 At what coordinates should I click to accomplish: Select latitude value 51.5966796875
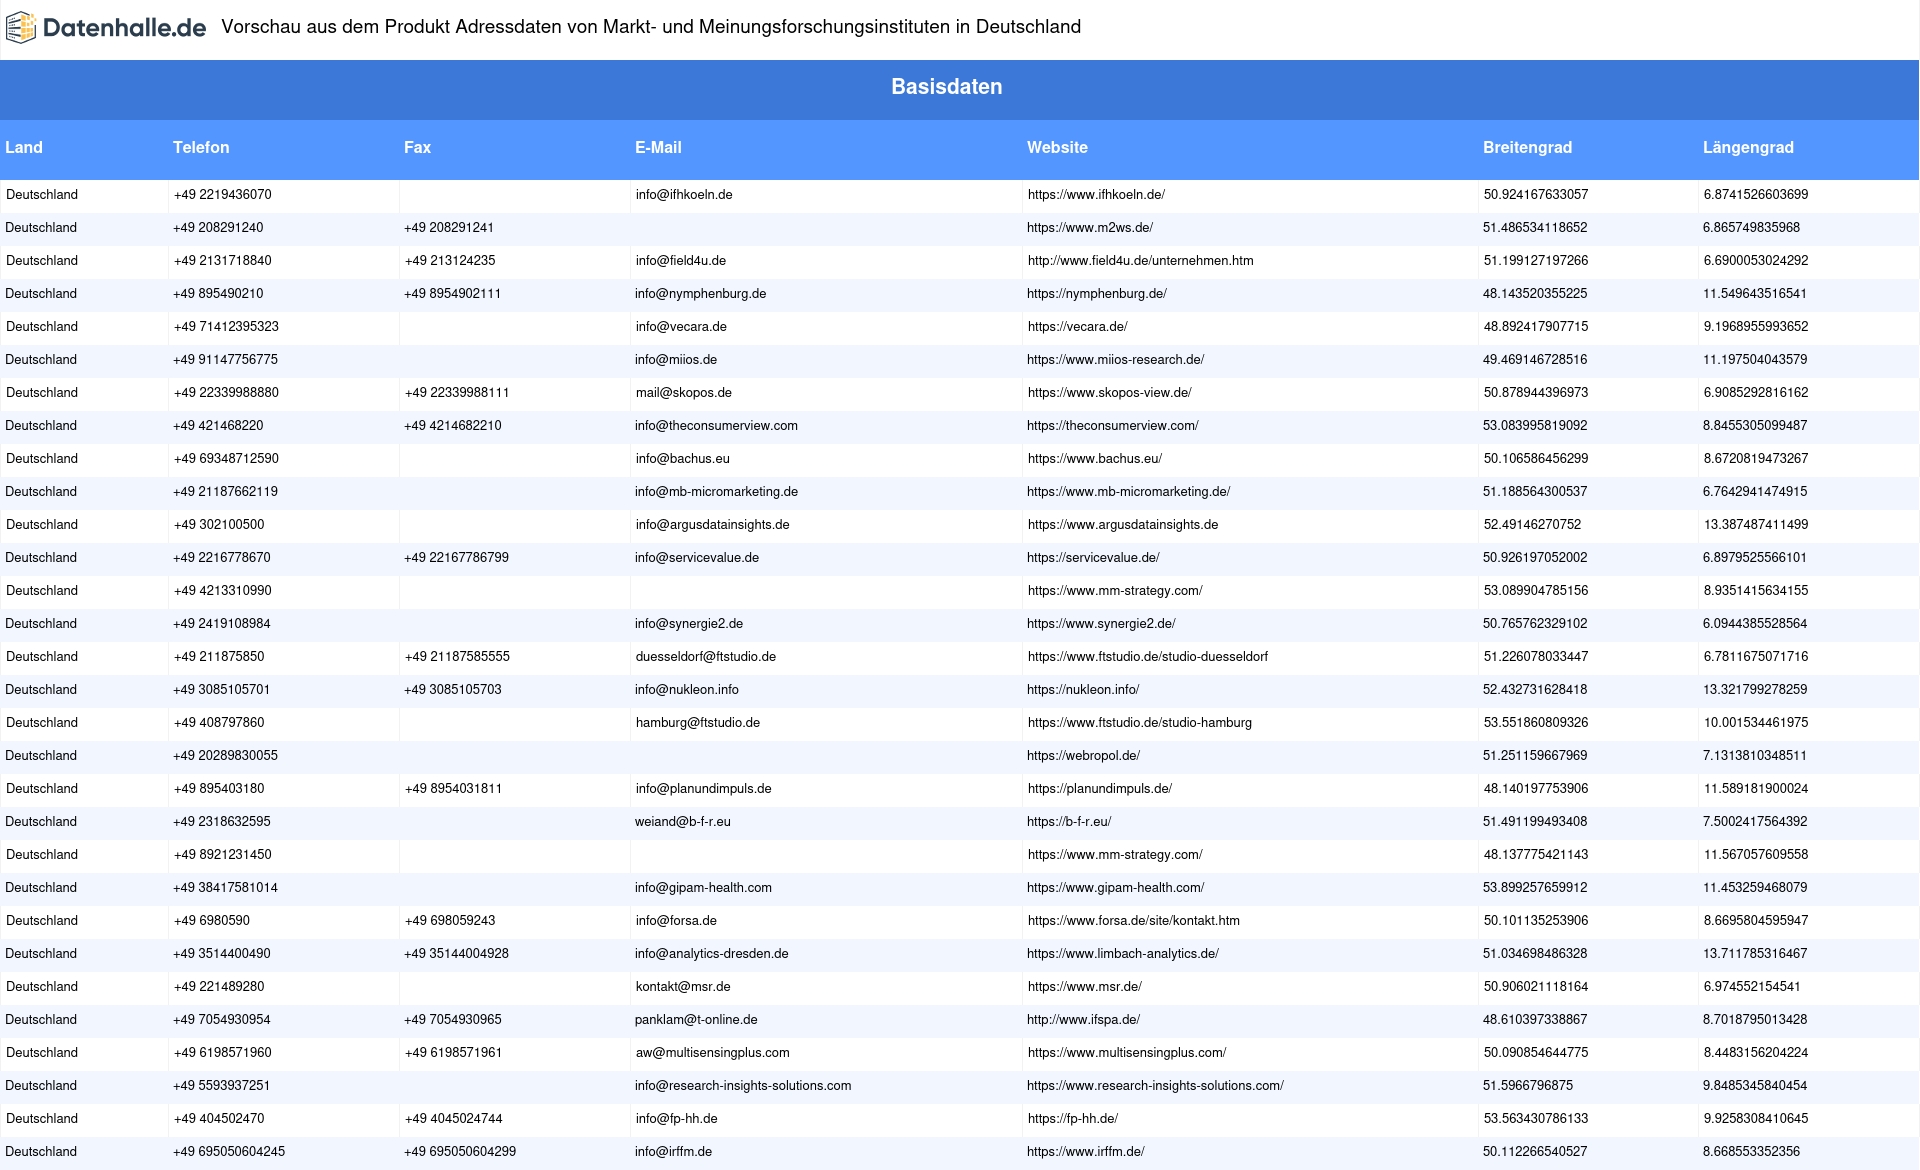1528,1086
